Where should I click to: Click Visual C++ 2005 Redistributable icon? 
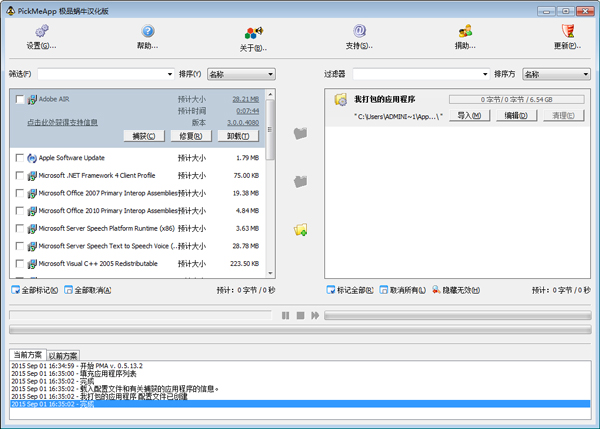(x=32, y=264)
